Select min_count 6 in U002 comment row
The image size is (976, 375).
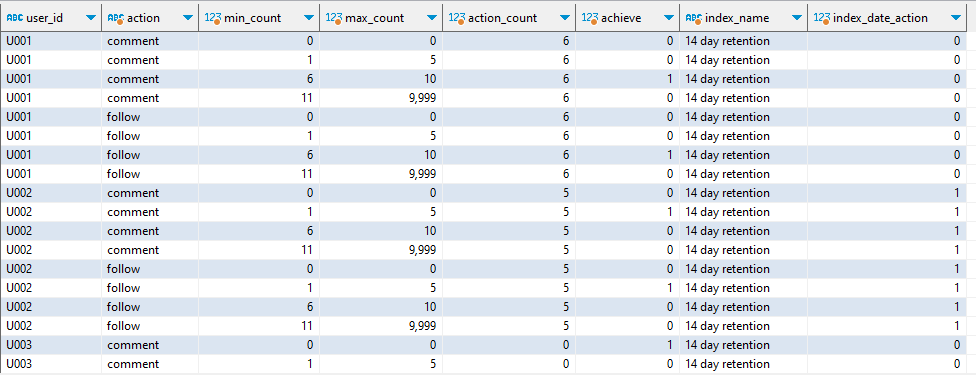309,231
